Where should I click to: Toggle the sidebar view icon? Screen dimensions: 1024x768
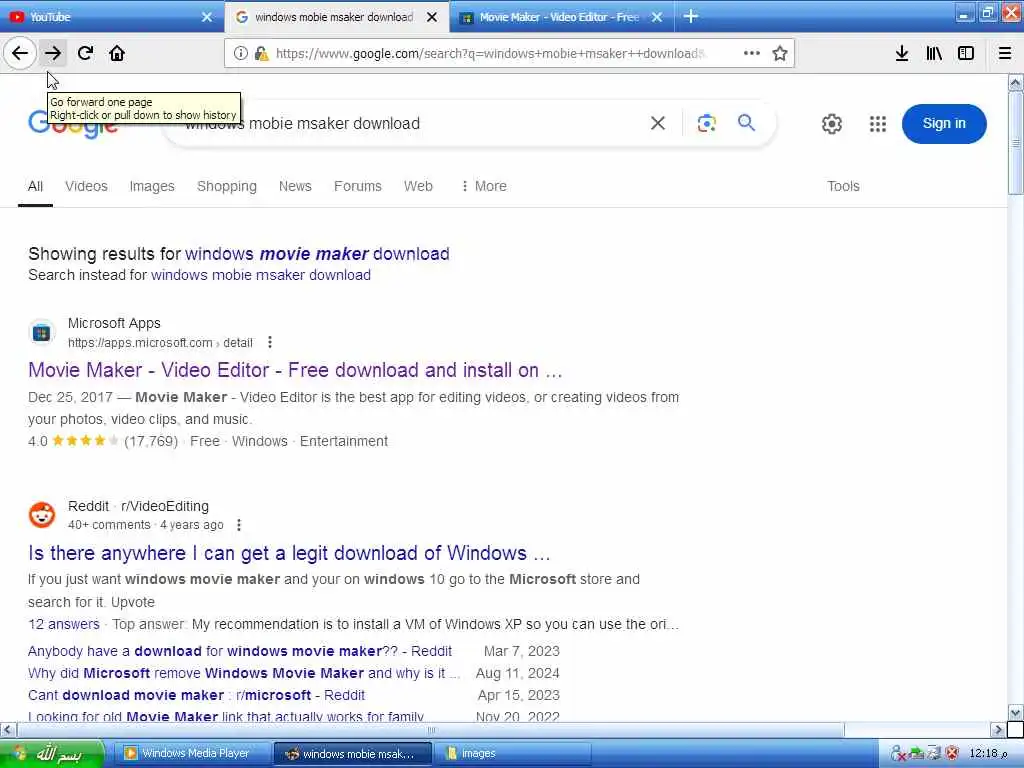(x=966, y=53)
